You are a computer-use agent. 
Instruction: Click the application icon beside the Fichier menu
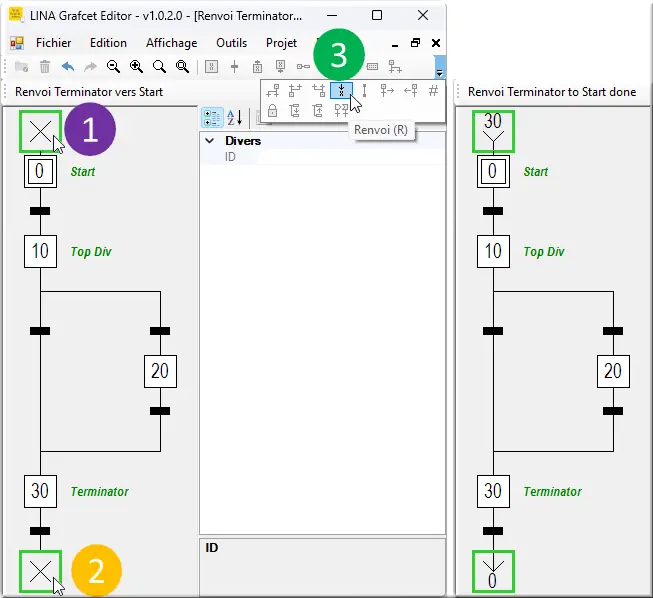(17, 43)
